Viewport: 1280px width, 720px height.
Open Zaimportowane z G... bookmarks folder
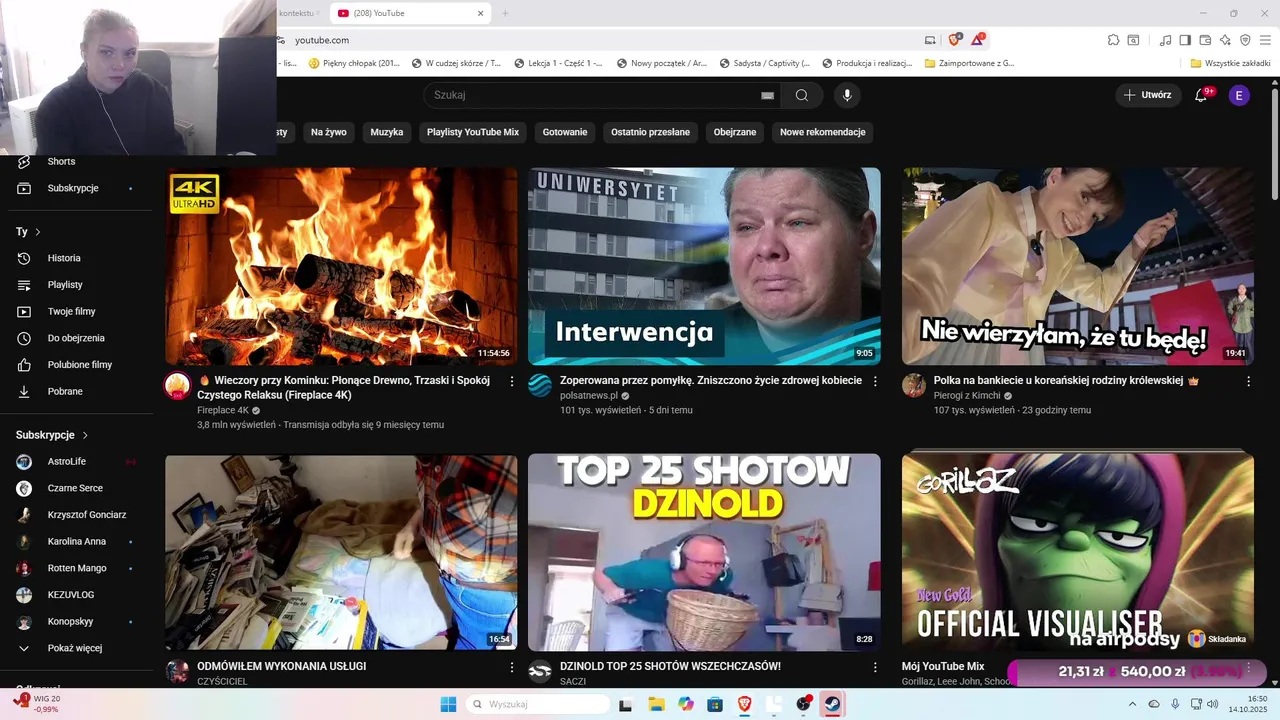click(970, 63)
